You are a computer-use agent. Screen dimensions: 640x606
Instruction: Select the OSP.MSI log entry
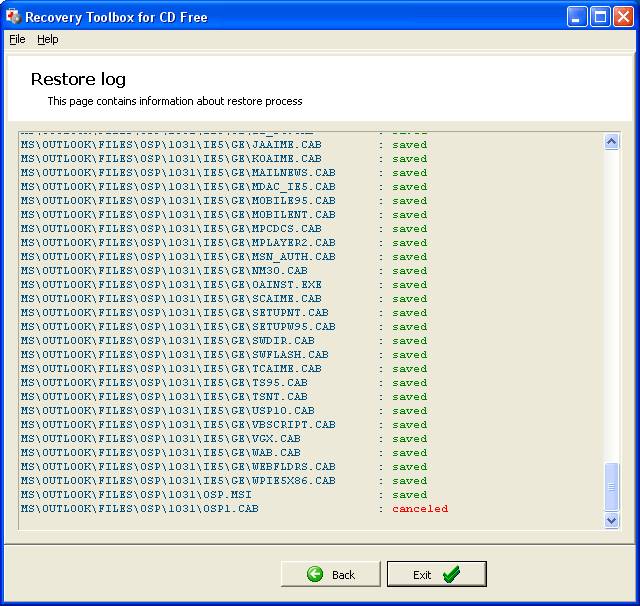click(136, 495)
